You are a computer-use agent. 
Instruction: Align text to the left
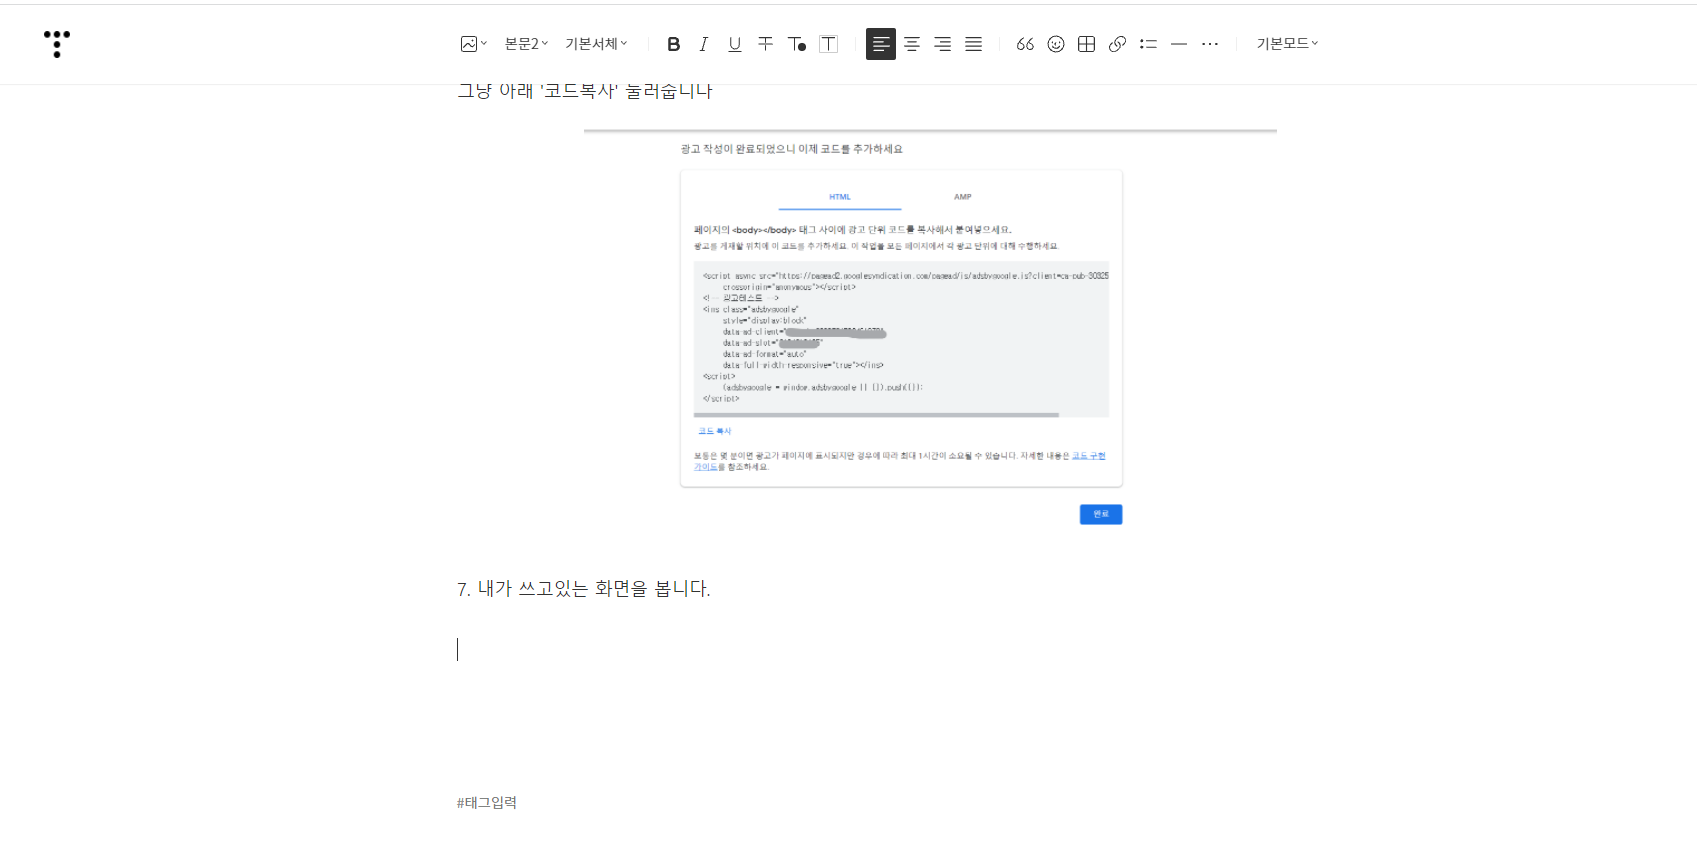(881, 44)
